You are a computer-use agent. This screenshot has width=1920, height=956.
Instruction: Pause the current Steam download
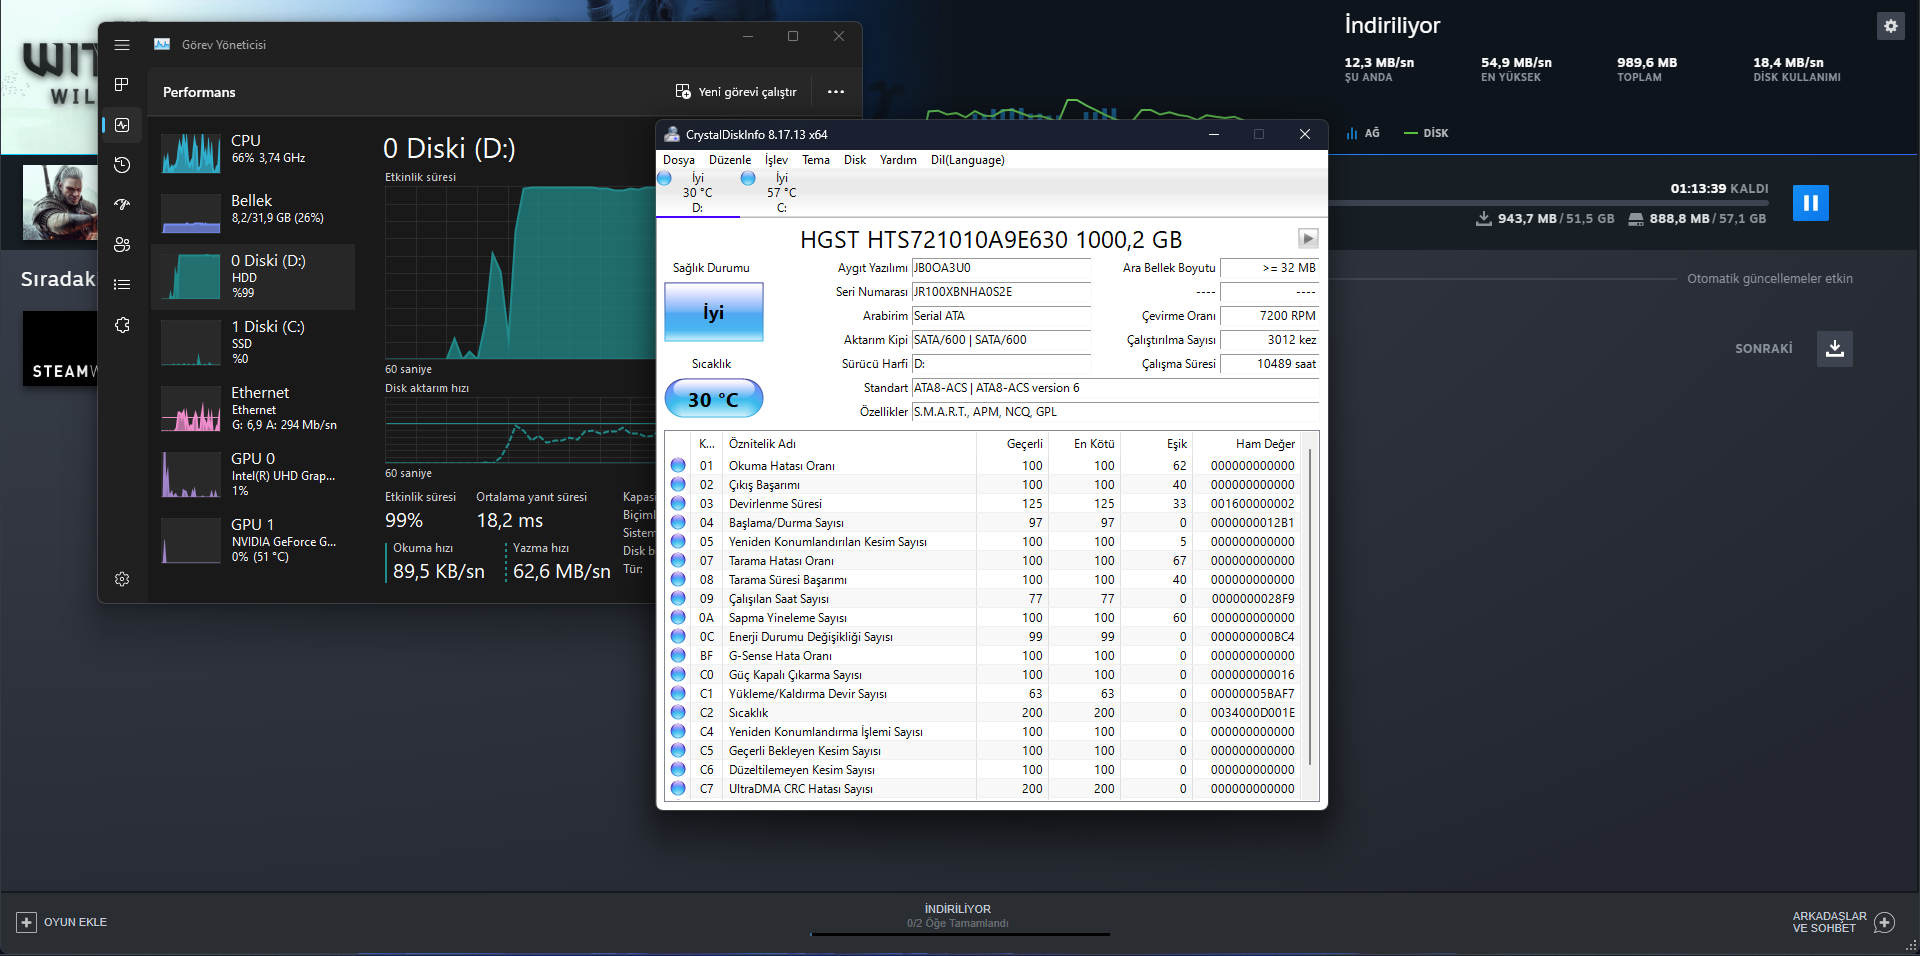[1810, 203]
